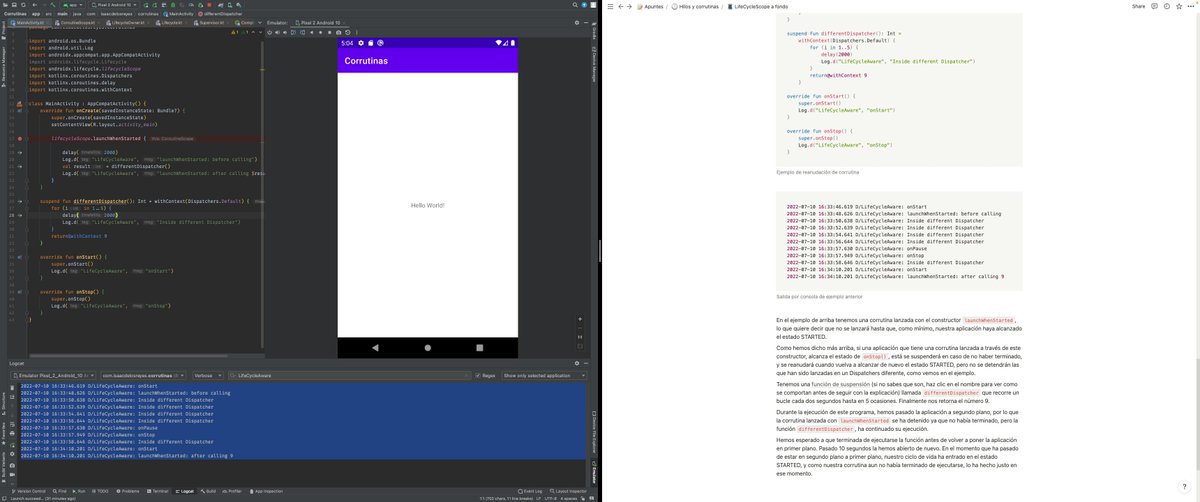Open the Terminal tool window

tap(159, 491)
